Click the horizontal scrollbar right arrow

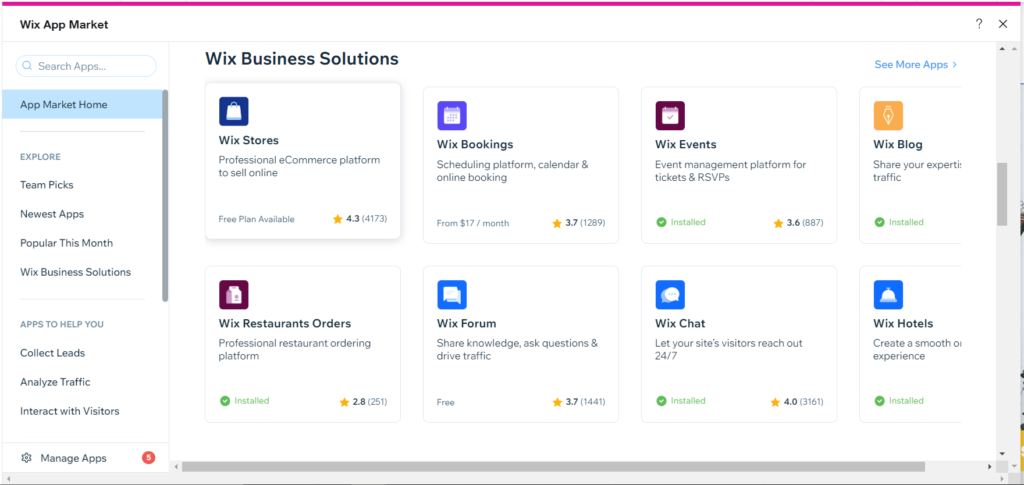(989, 467)
